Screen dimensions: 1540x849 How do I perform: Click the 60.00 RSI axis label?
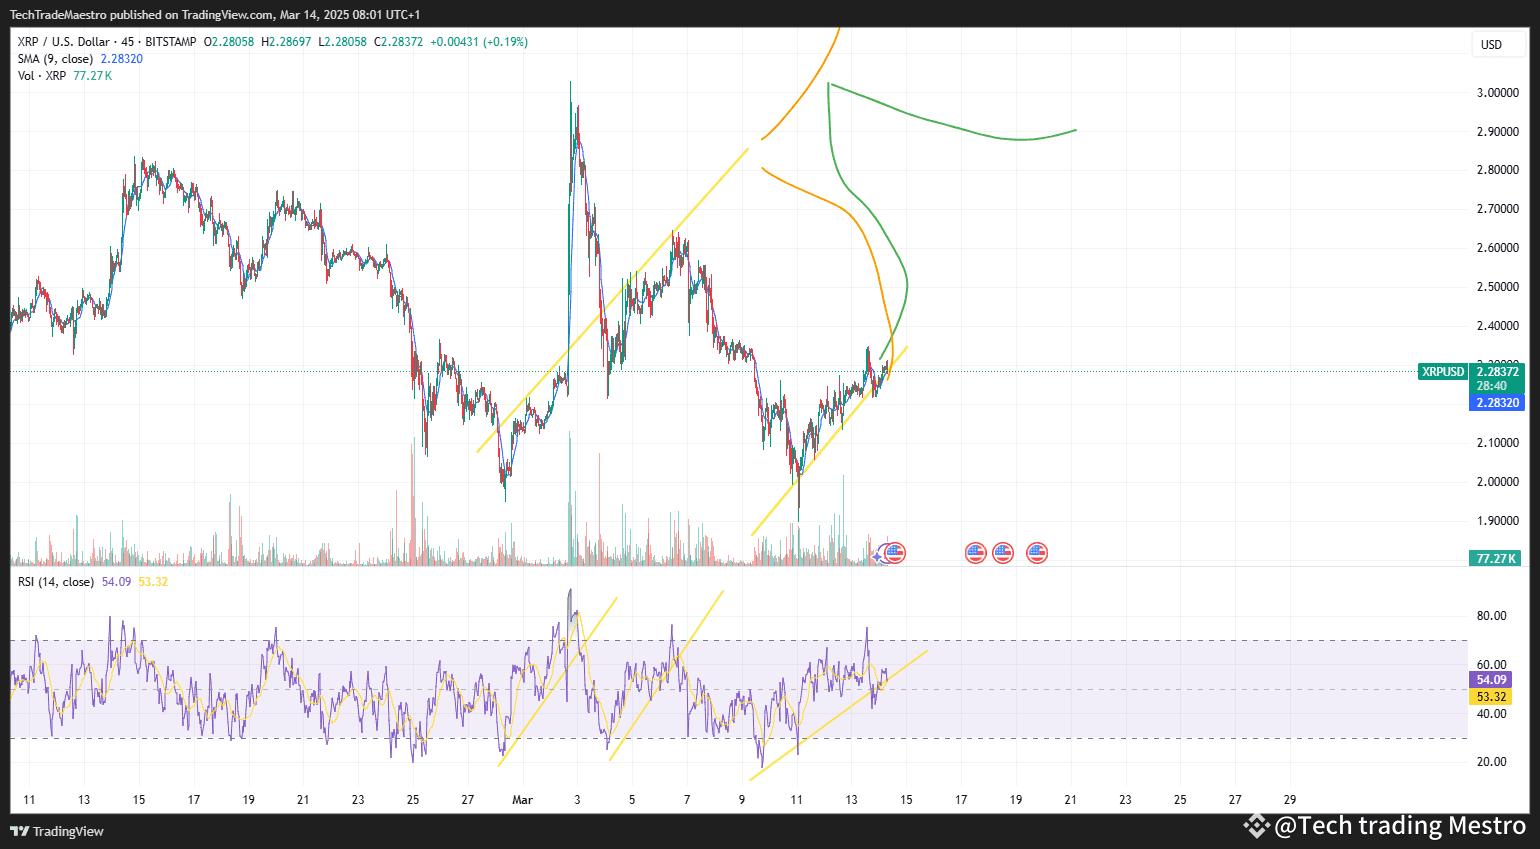1492,665
